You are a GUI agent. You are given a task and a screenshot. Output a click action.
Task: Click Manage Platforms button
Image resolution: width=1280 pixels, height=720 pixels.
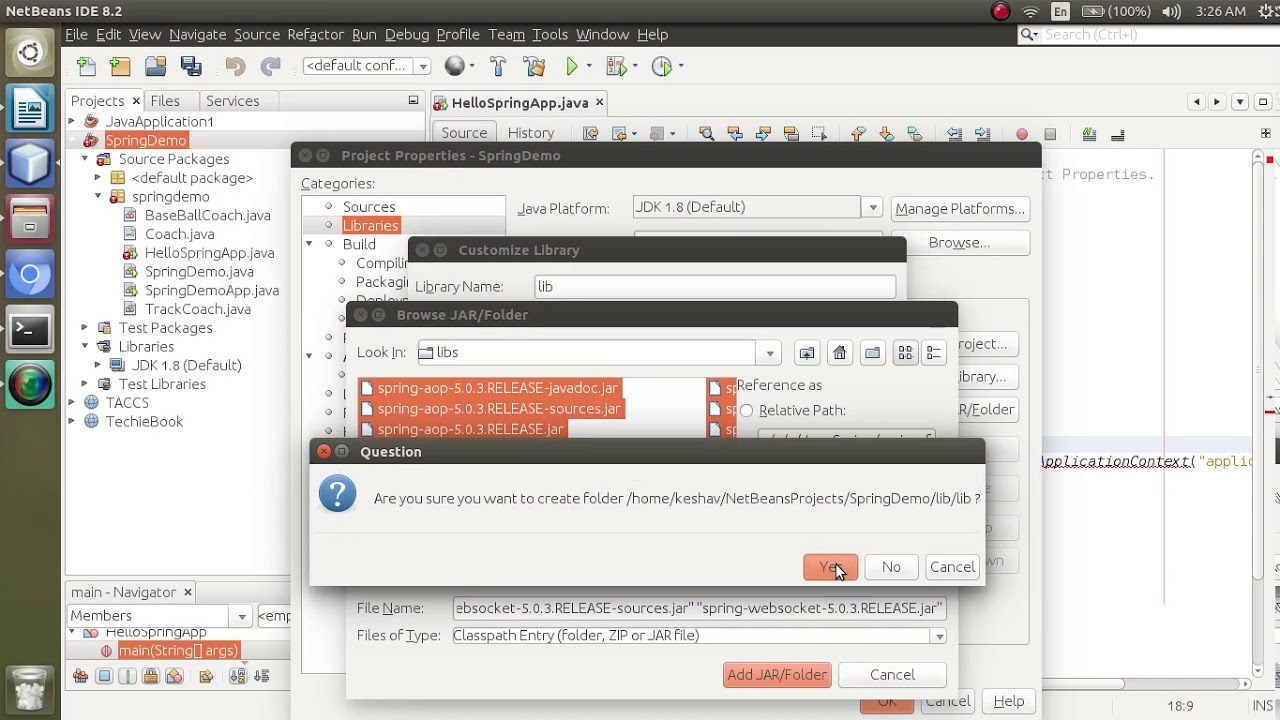960,209
